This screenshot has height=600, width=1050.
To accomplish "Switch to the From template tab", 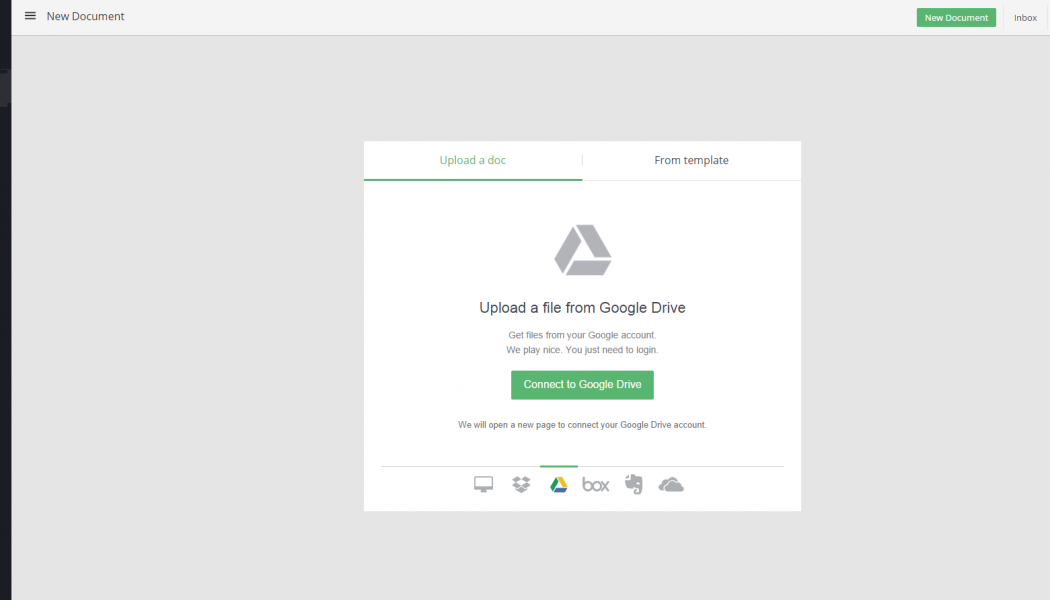I will [x=691, y=160].
